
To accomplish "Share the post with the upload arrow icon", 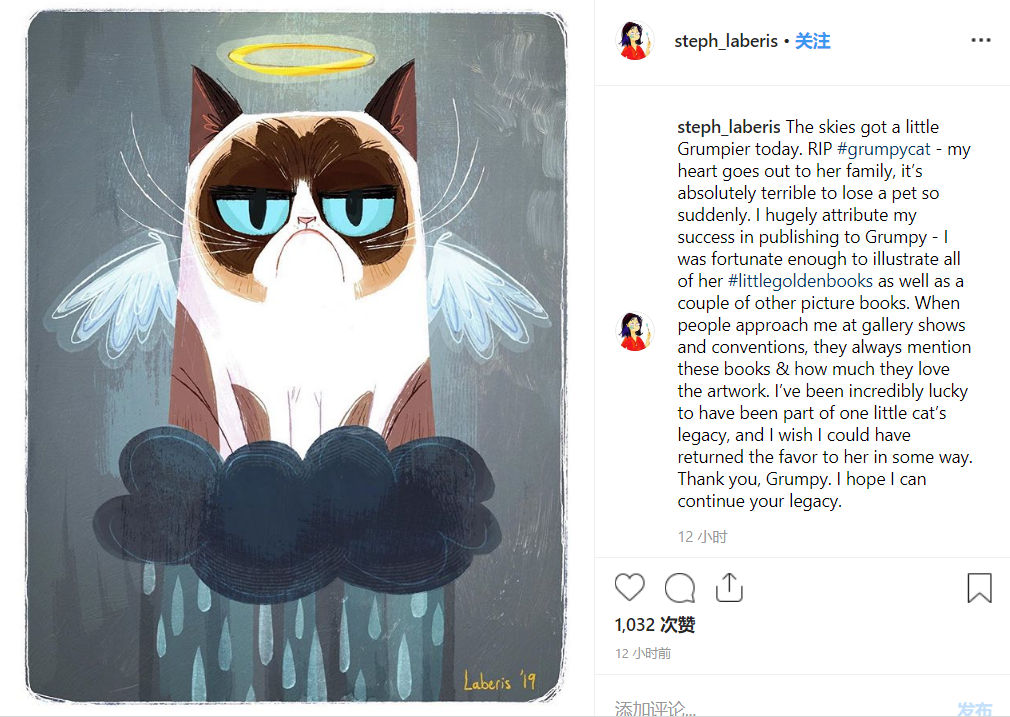I will (729, 587).
